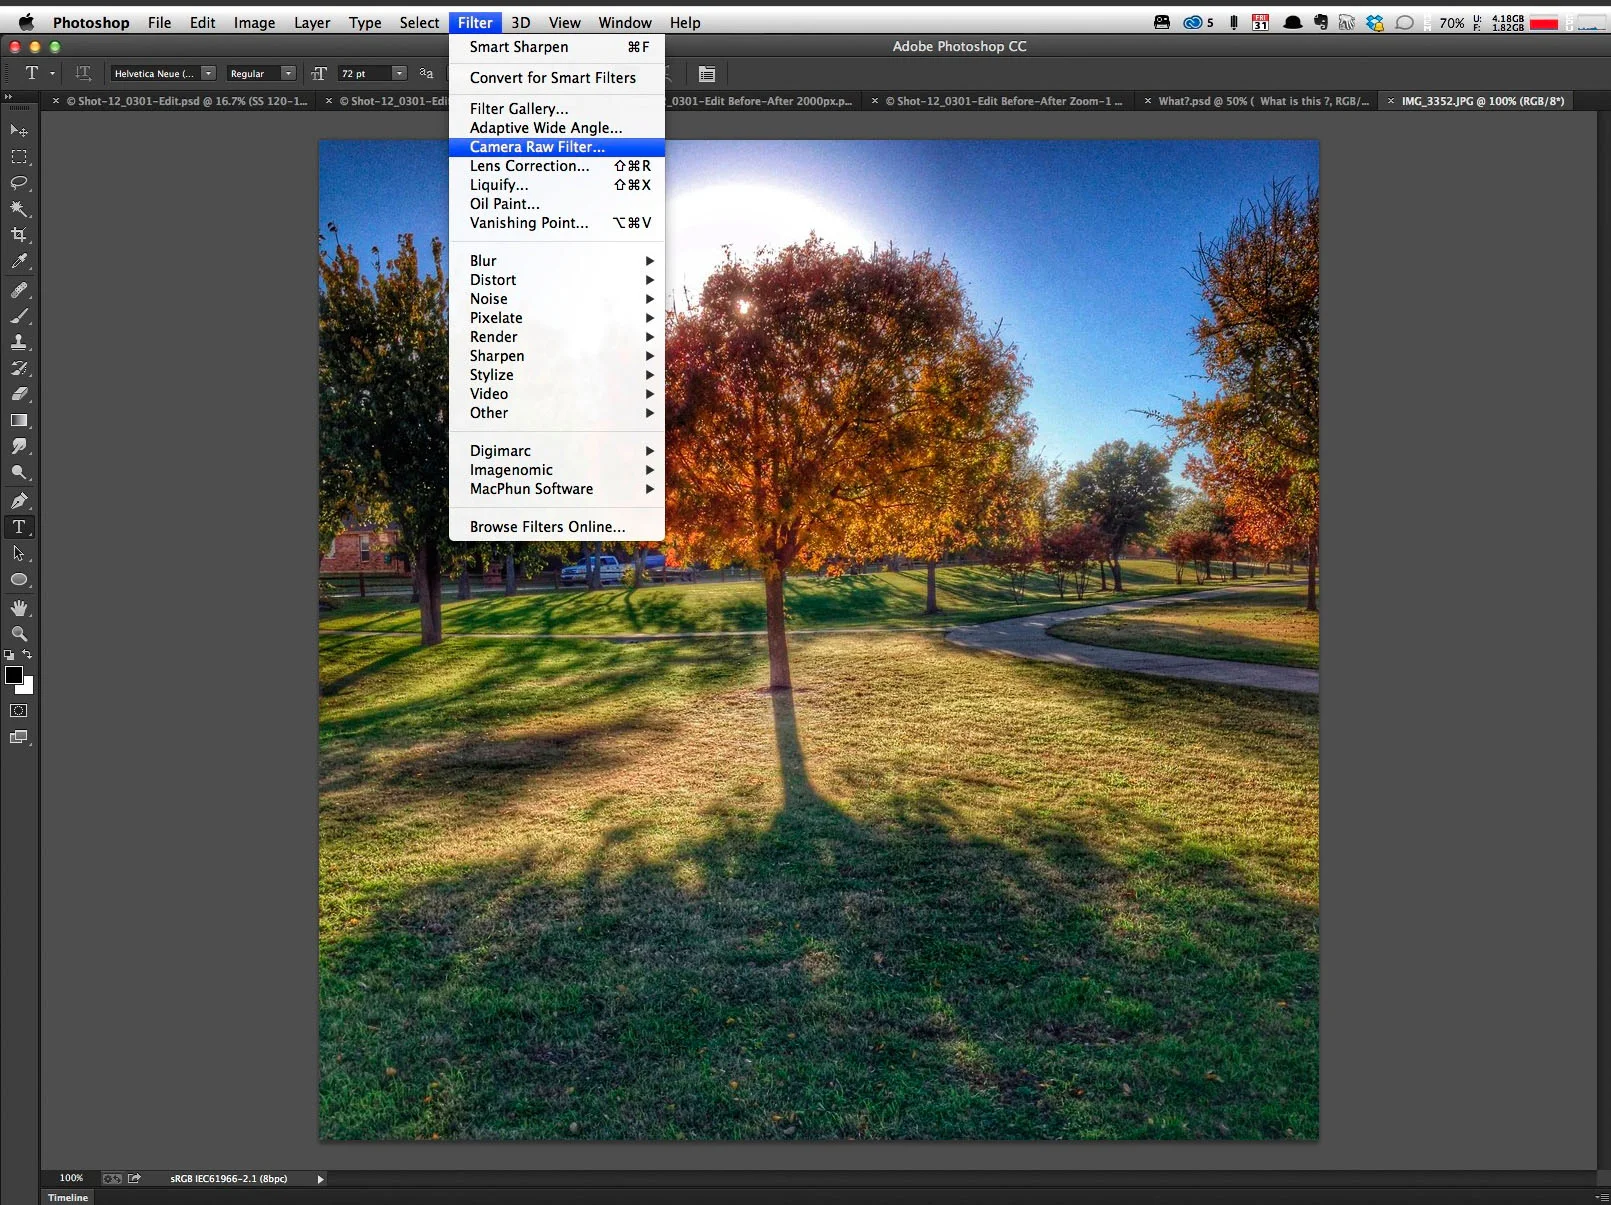1611x1205 pixels.
Task: Select the Eraser tool
Action: click(18, 395)
